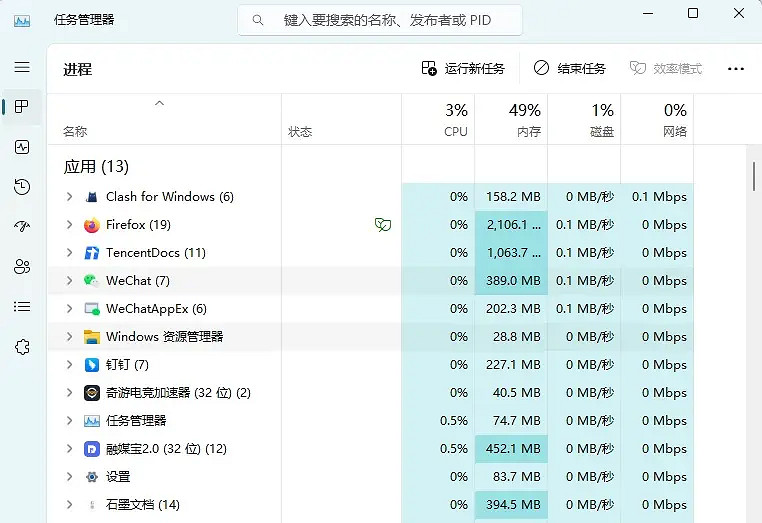762x523 pixels.
Task: Sort processes by the 内存 column
Action: tap(511, 120)
